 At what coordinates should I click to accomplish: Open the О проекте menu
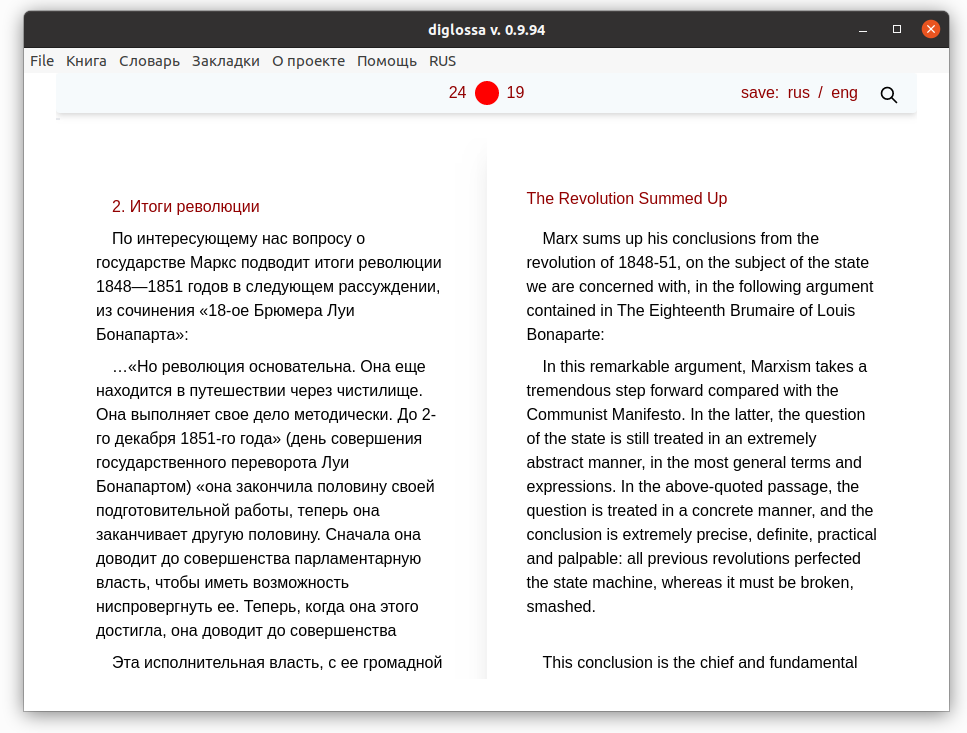coord(308,61)
